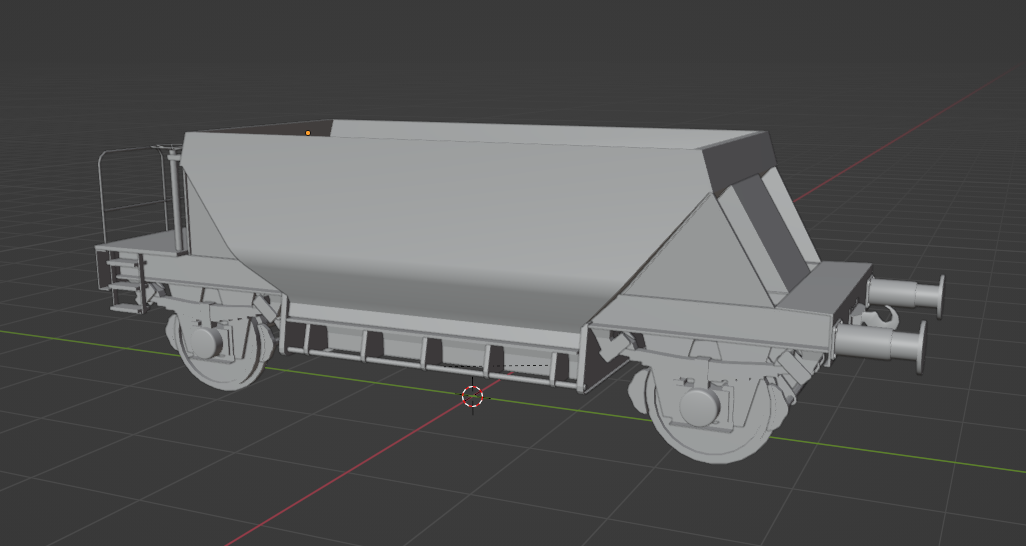
Task: Select the orange object origin dot
Action: point(308,133)
